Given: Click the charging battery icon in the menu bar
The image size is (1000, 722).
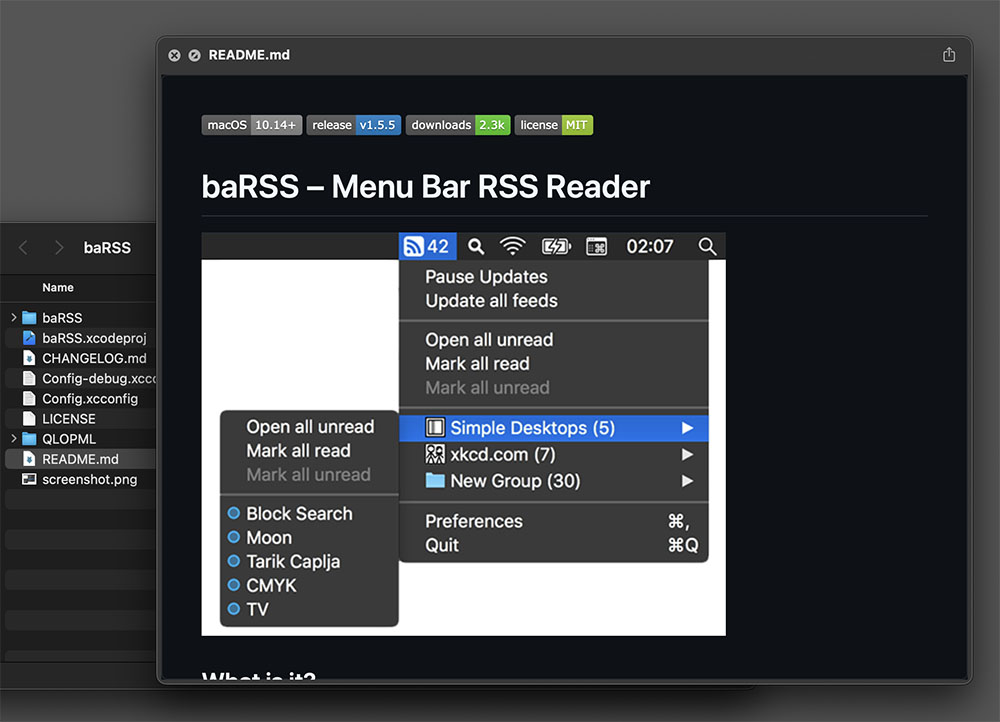Looking at the screenshot, I should tap(556, 246).
